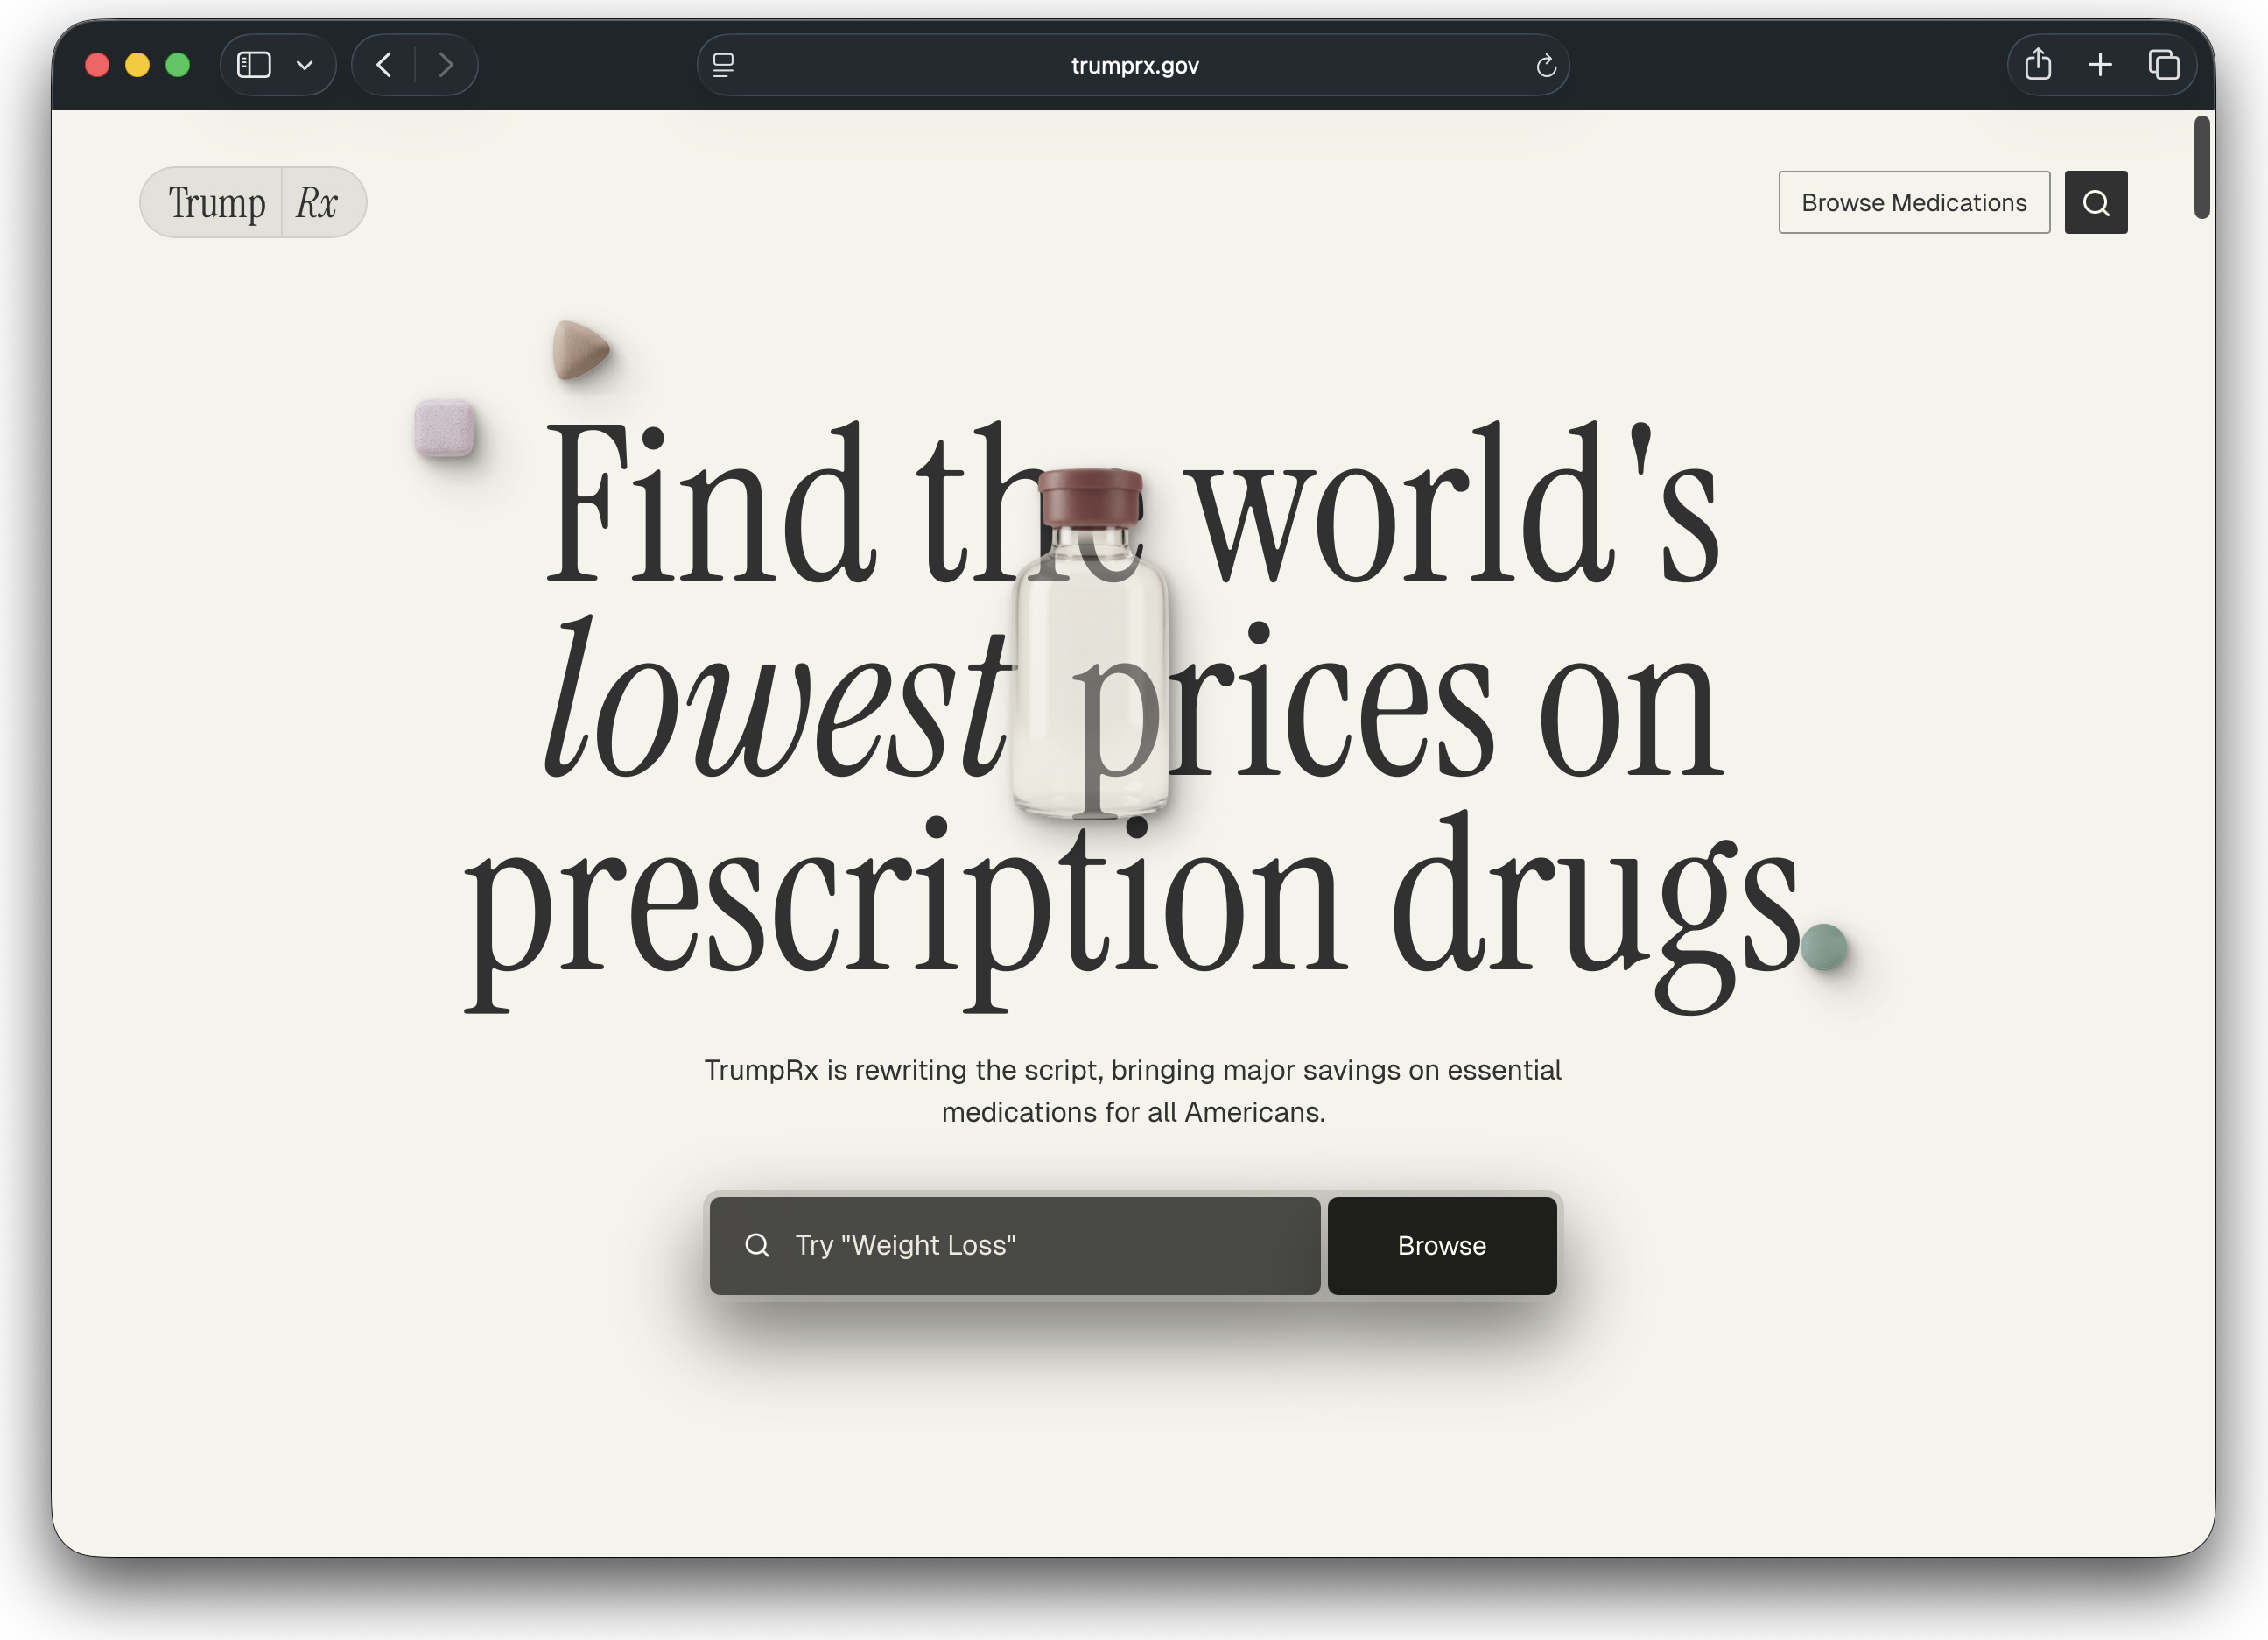Click the green round pill graphic

pos(1823,946)
